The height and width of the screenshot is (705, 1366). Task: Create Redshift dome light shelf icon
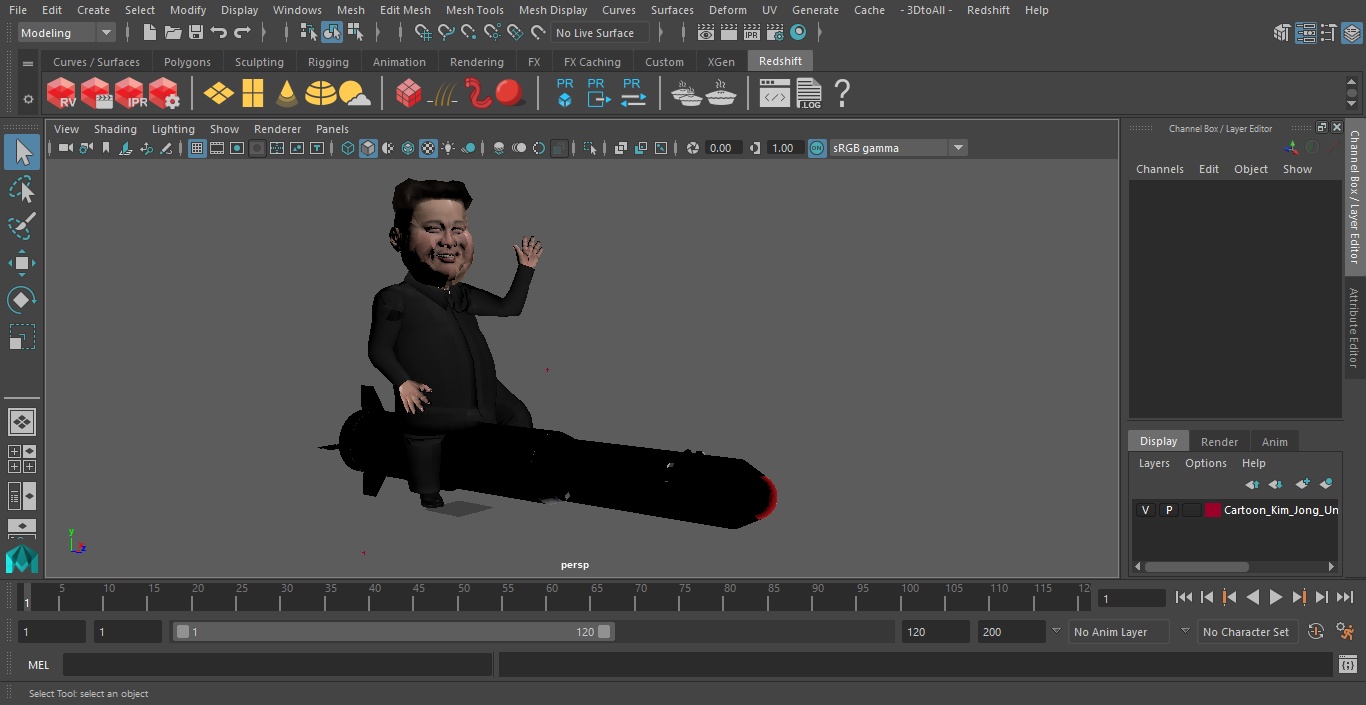321,94
